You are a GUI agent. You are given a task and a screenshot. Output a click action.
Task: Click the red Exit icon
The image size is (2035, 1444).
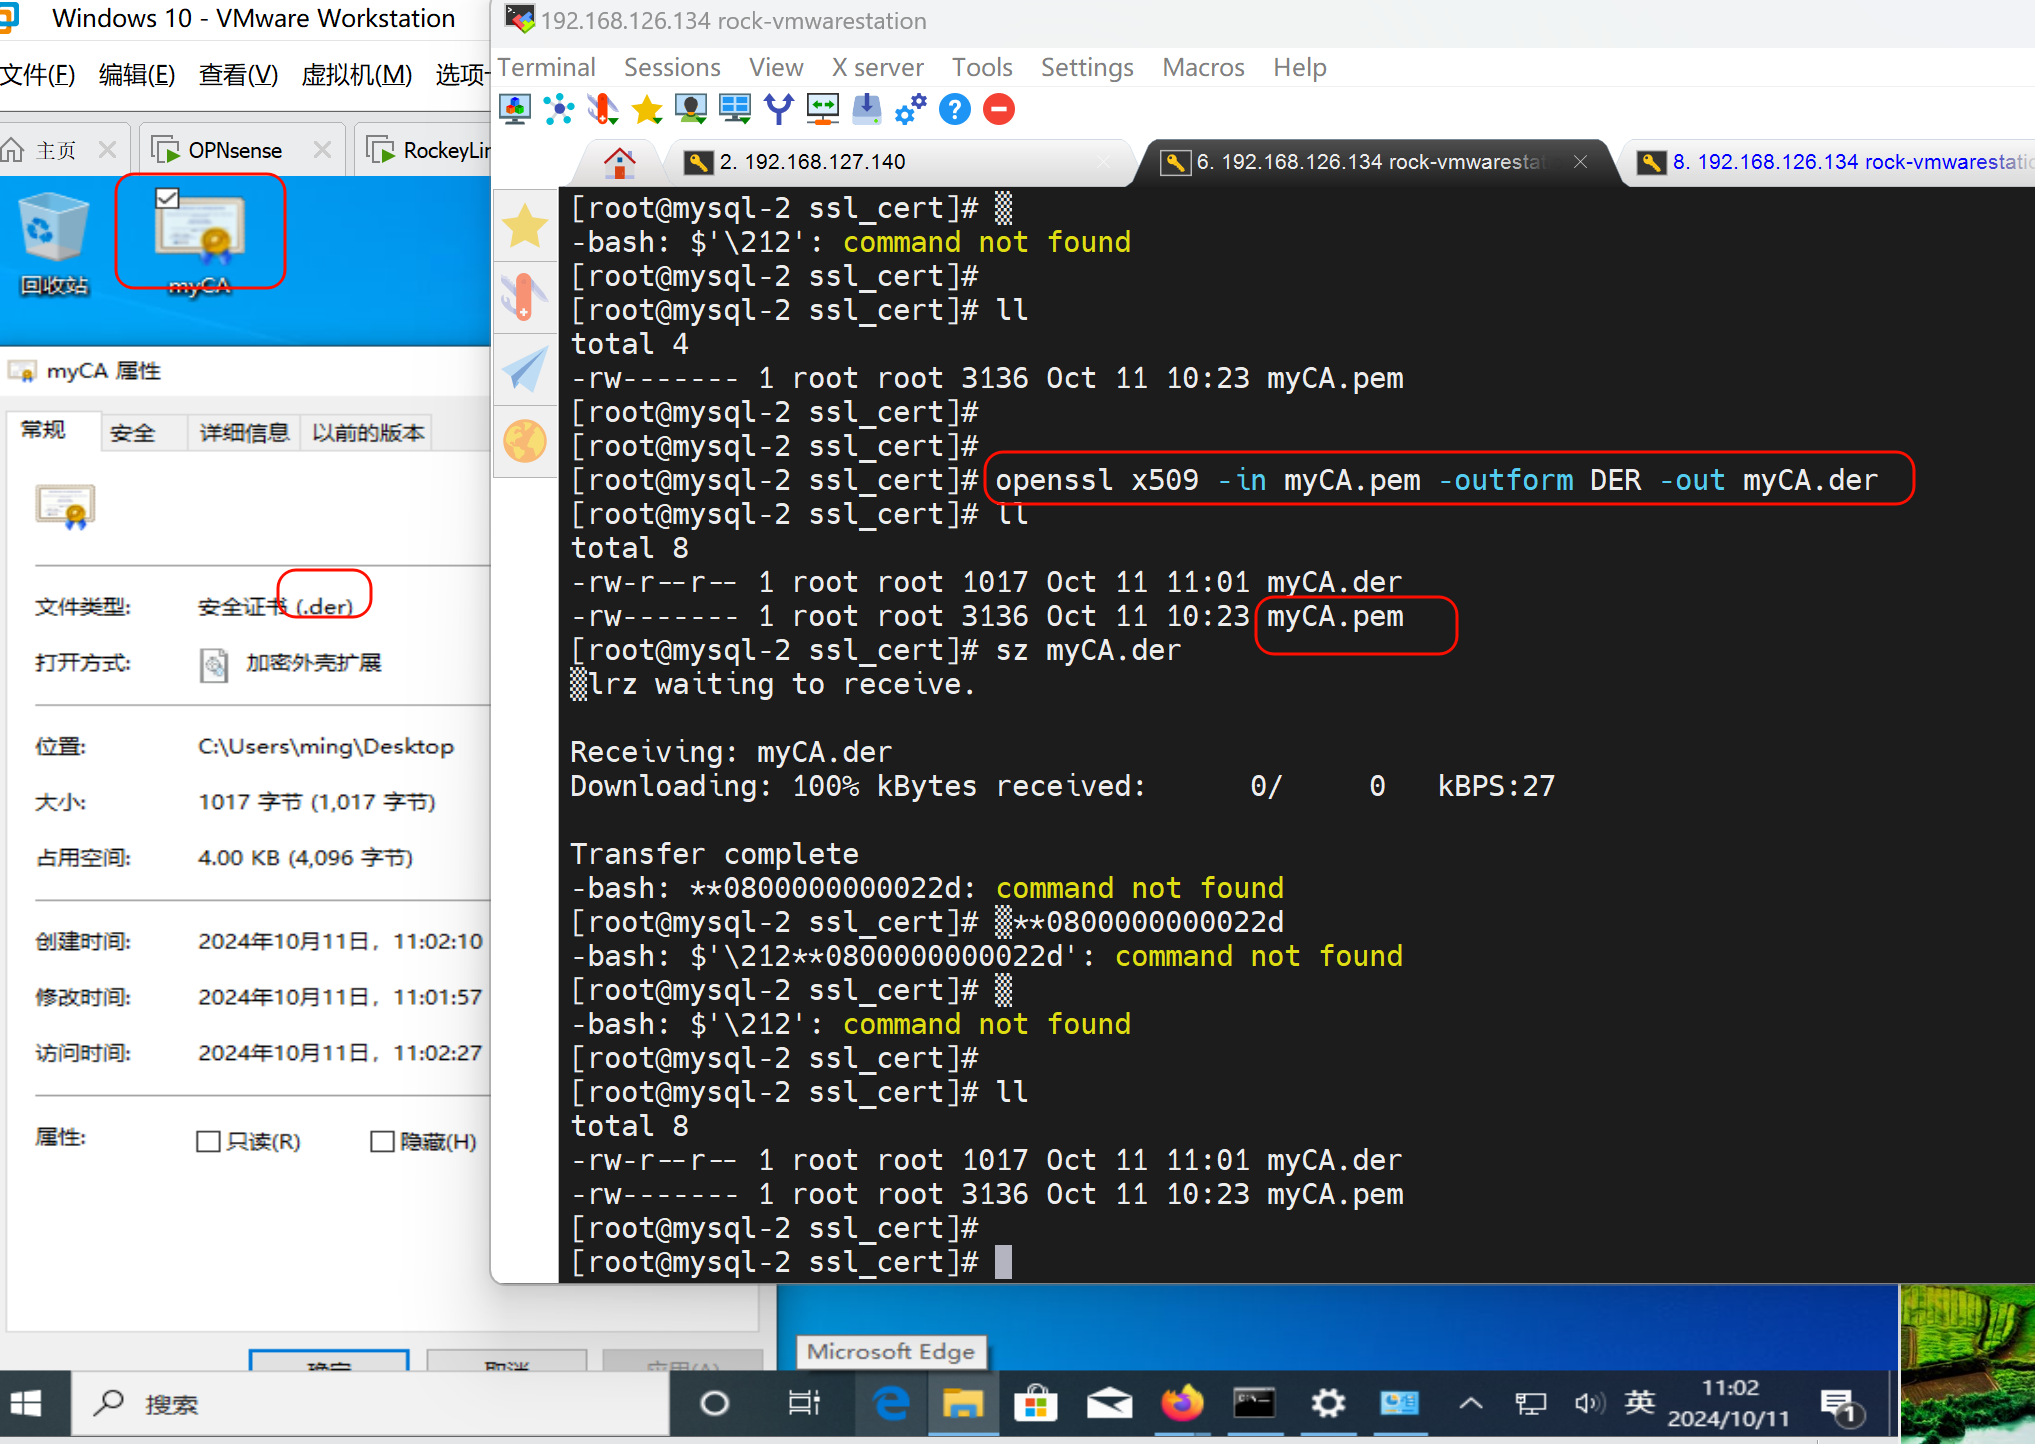998,109
